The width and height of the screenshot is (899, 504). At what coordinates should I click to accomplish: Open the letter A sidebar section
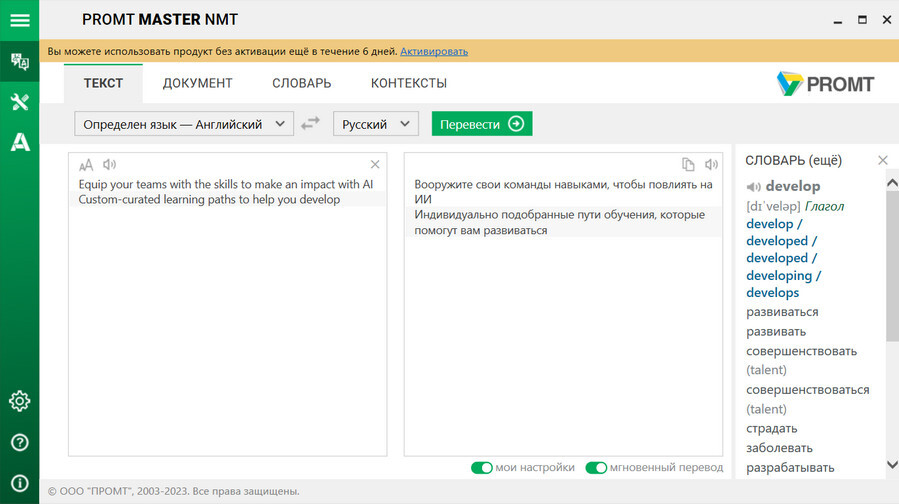19,142
